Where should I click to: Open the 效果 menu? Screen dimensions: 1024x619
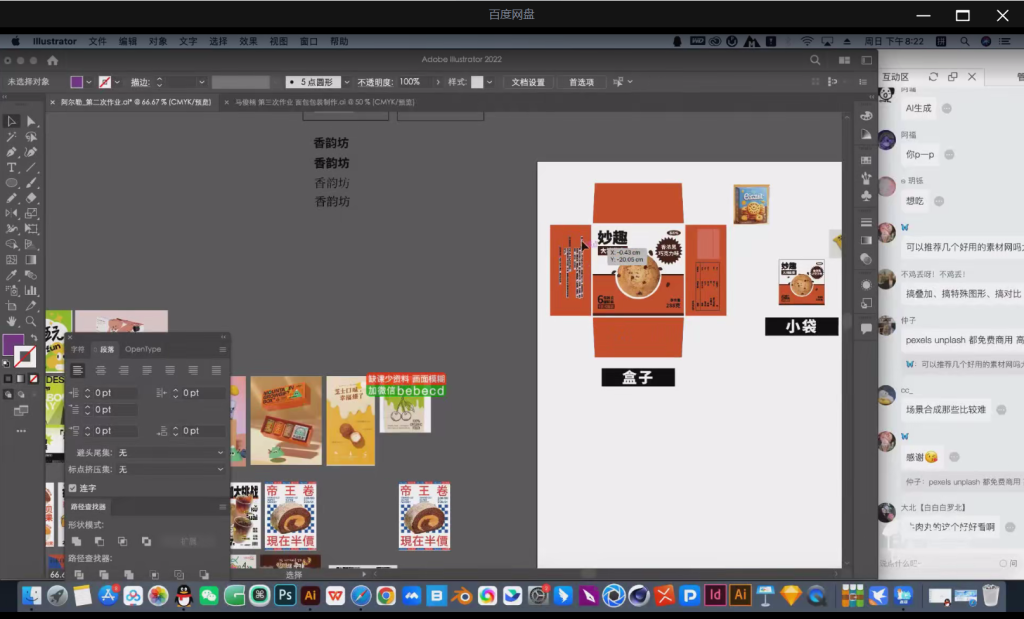pos(248,41)
